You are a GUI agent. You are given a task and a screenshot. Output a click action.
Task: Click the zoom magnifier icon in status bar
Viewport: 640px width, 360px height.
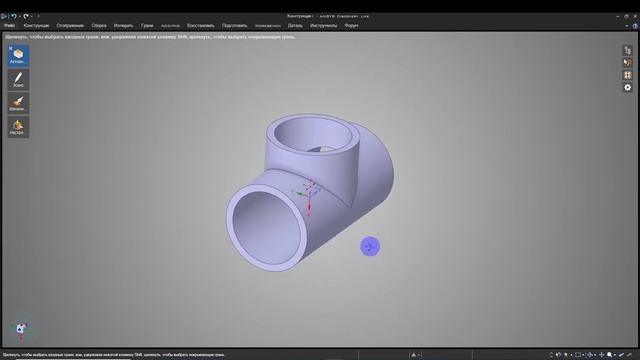(x=609, y=355)
